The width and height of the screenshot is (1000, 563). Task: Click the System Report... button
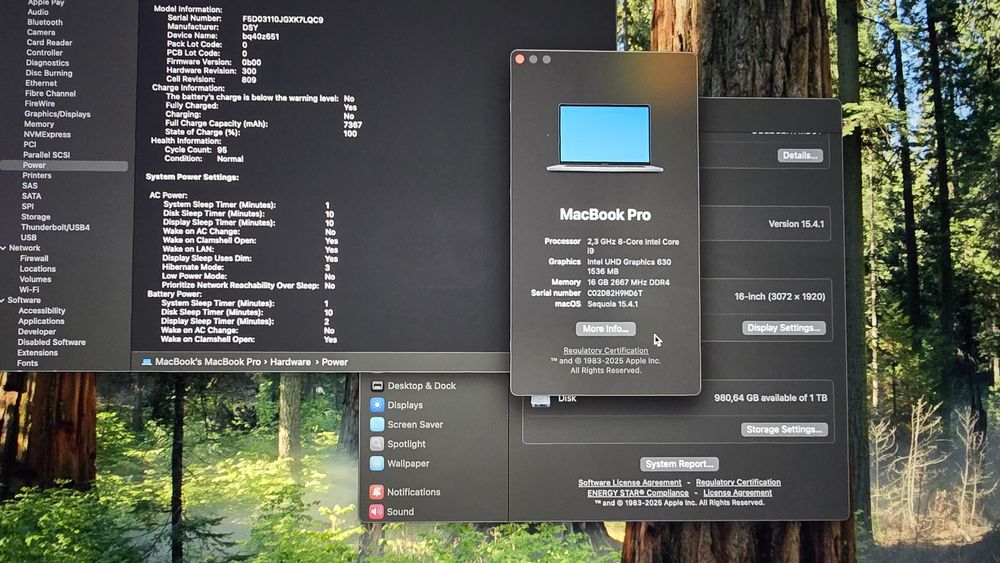[679, 464]
